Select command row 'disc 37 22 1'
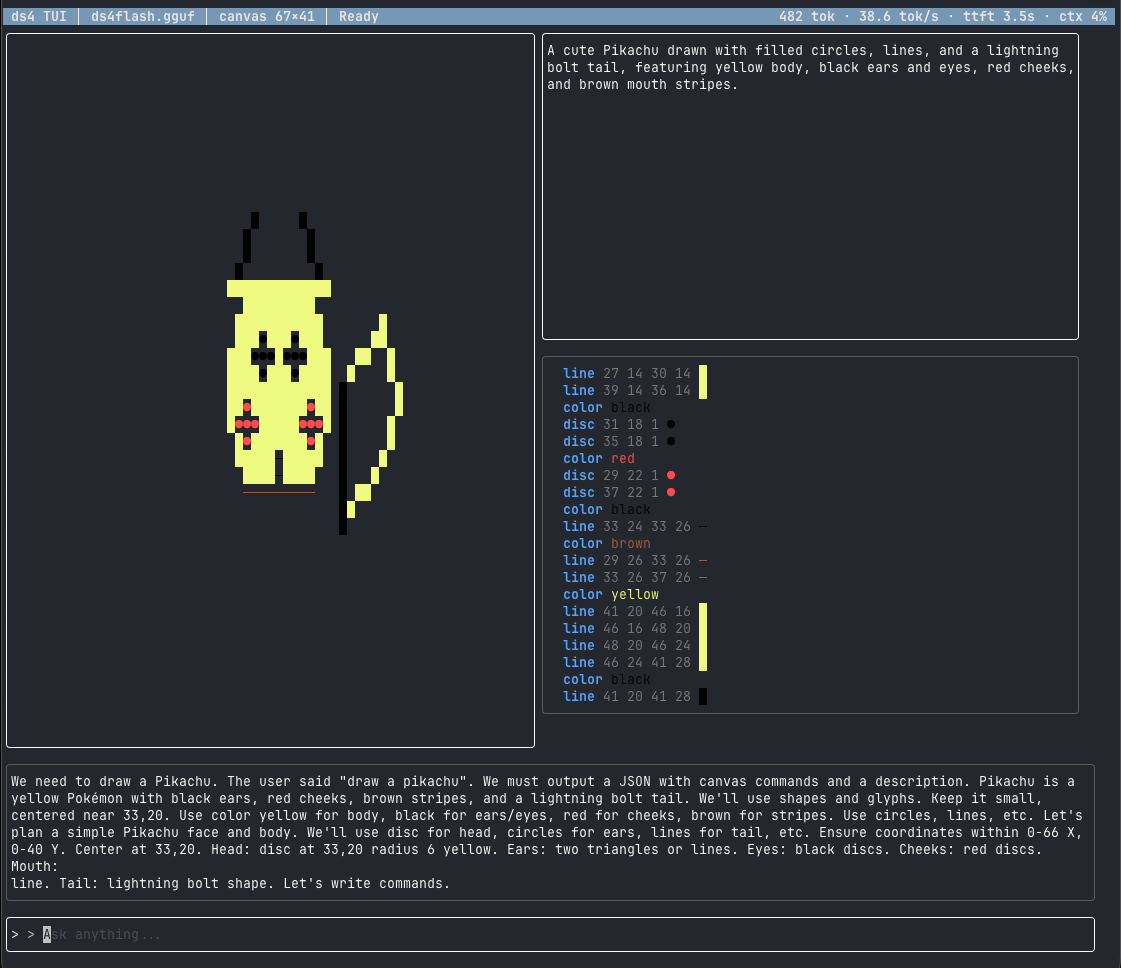 click(x=618, y=493)
